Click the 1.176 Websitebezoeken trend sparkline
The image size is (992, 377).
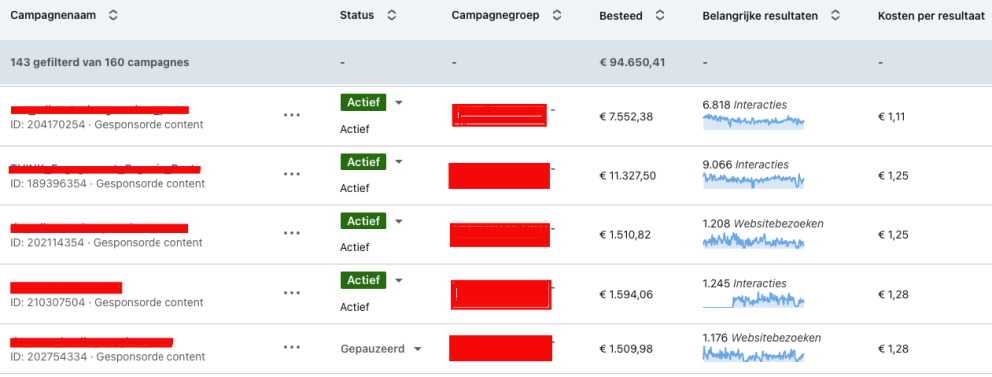[x=753, y=355]
